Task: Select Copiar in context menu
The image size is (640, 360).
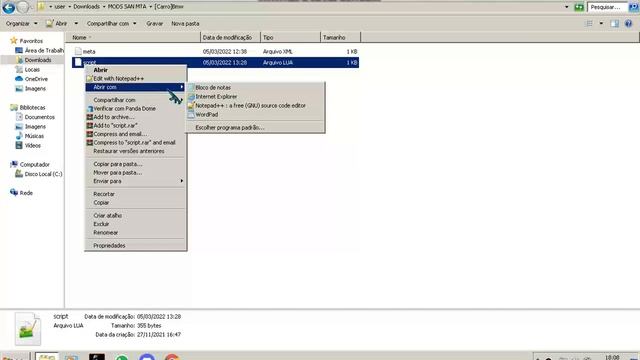Action: [x=101, y=202]
